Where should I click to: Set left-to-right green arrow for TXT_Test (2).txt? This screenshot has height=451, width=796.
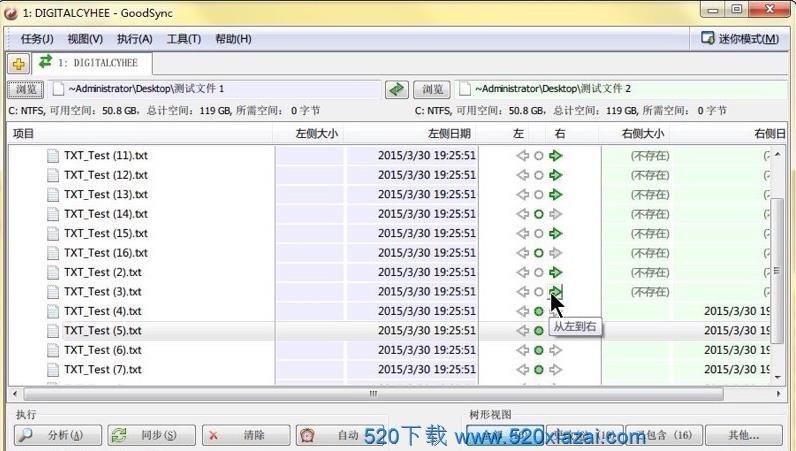click(556, 273)
